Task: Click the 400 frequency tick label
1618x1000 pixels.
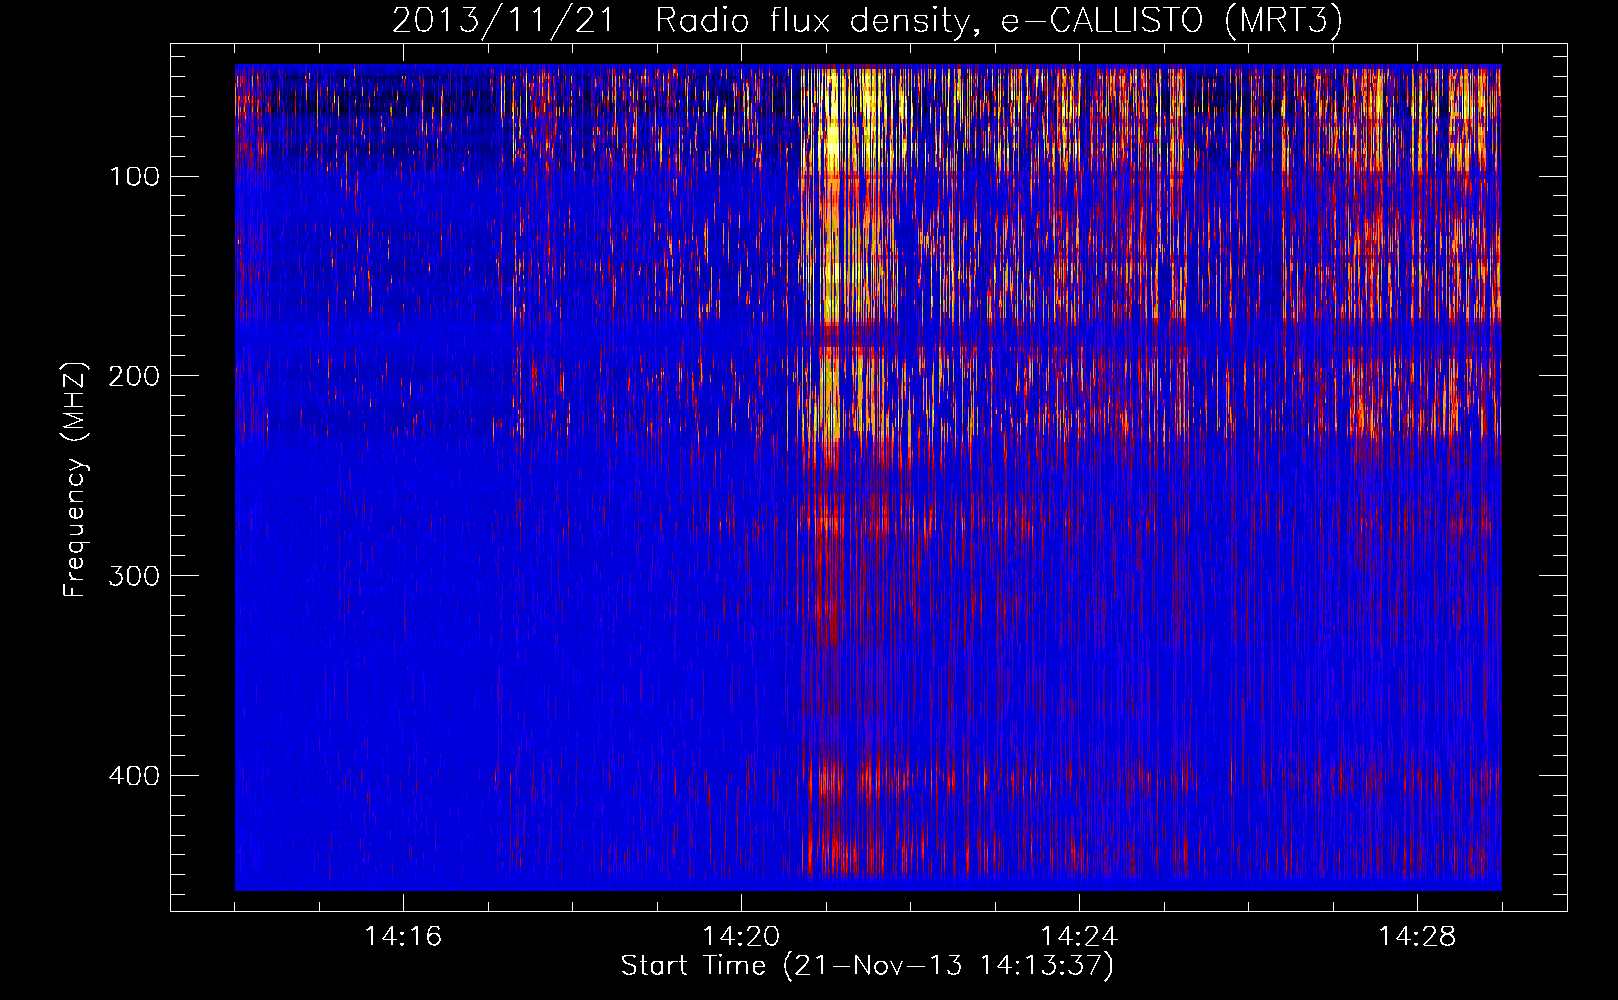Action: pyautogui.click(x=134, y=776)
